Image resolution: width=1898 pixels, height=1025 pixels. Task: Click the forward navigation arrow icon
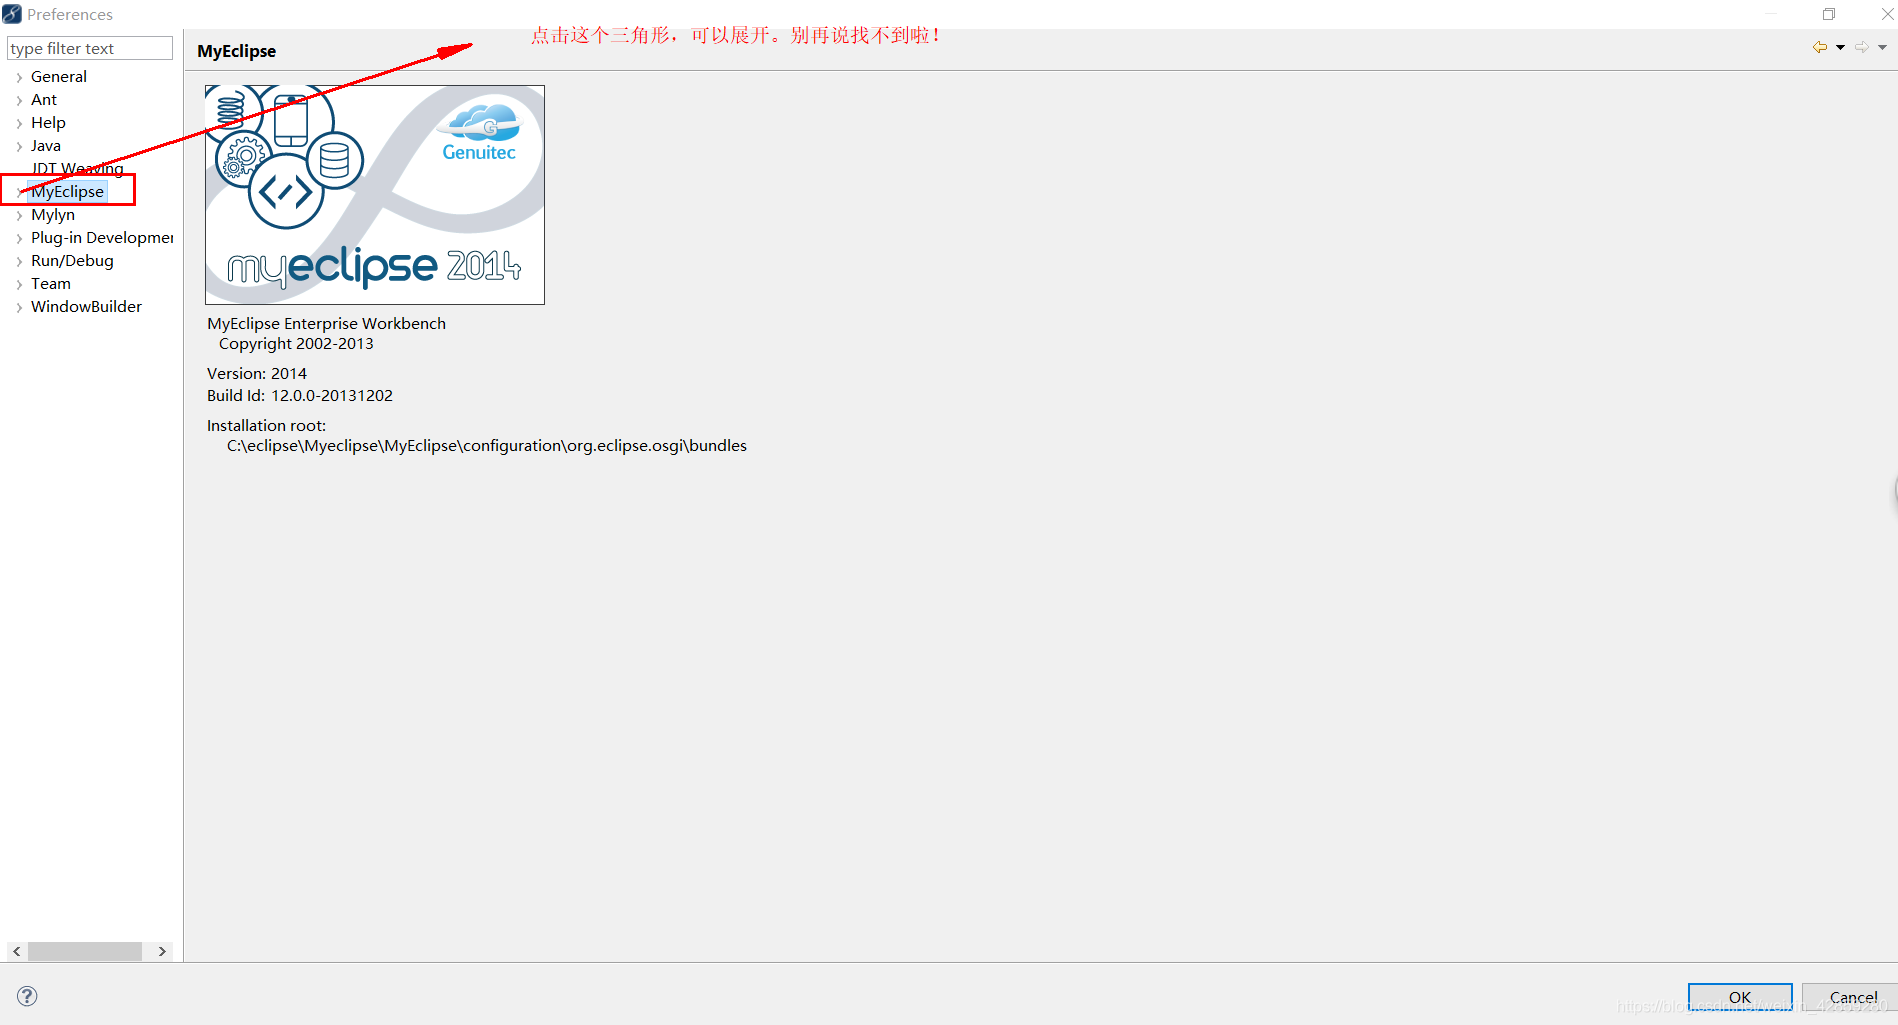tap(1861, 47)
